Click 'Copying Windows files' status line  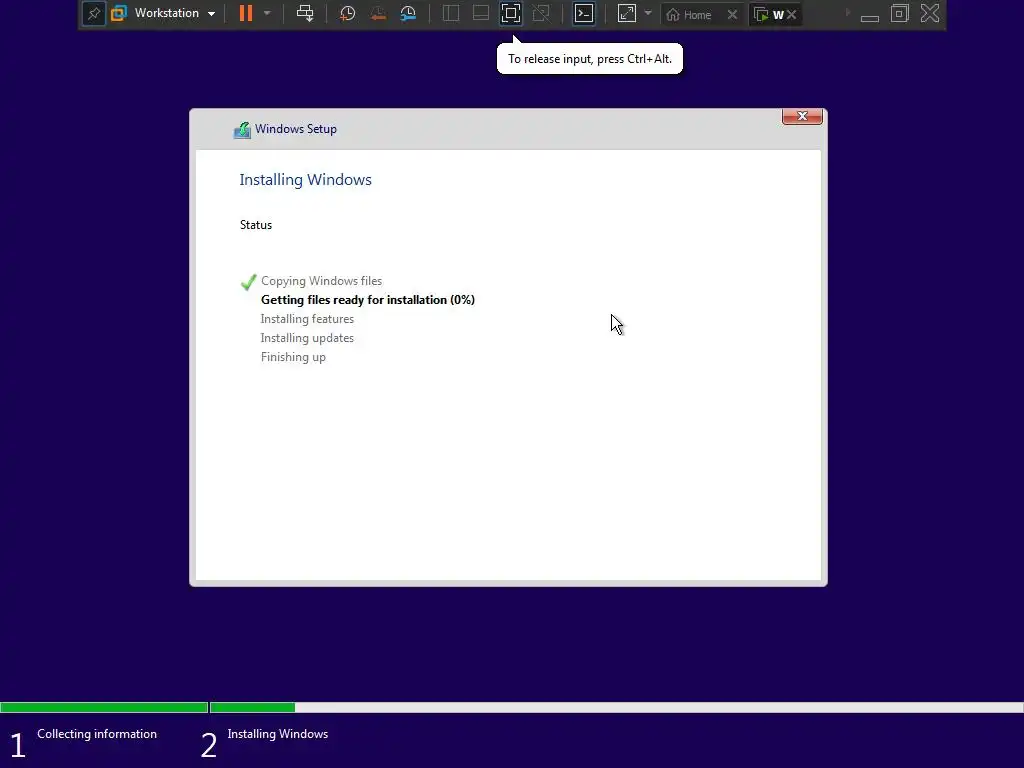tap(321, 281)
